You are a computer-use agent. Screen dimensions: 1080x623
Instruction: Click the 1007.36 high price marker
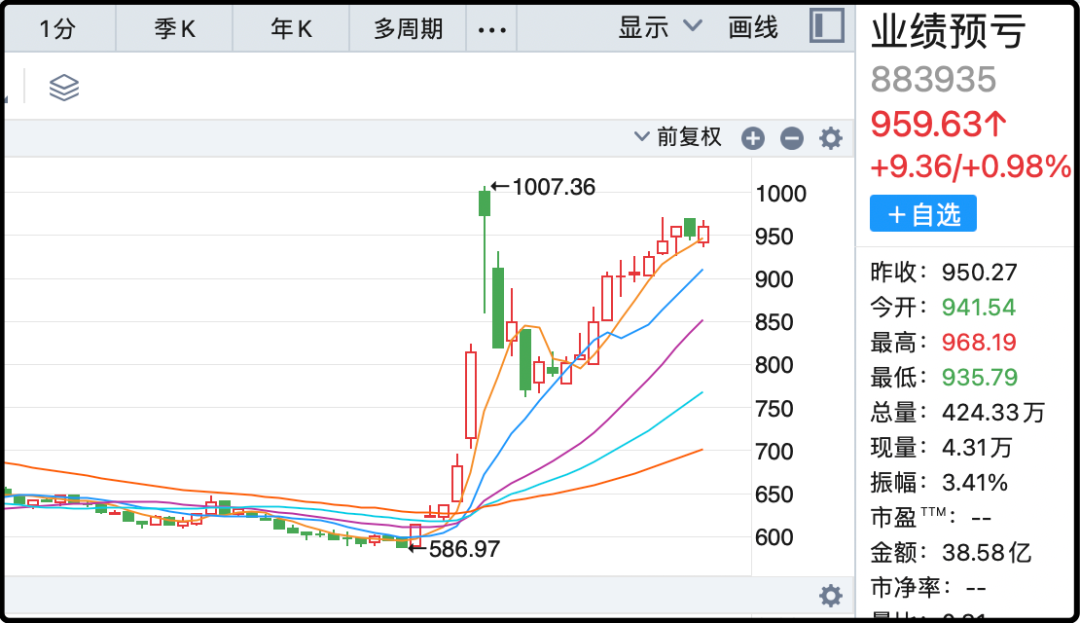pos(552,187)
